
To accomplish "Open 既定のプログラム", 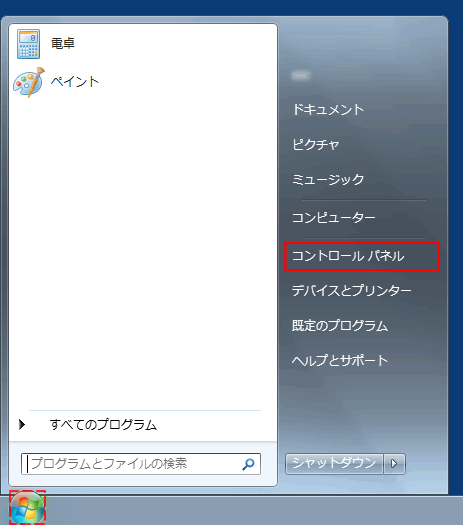I will [x=340, y=325].
